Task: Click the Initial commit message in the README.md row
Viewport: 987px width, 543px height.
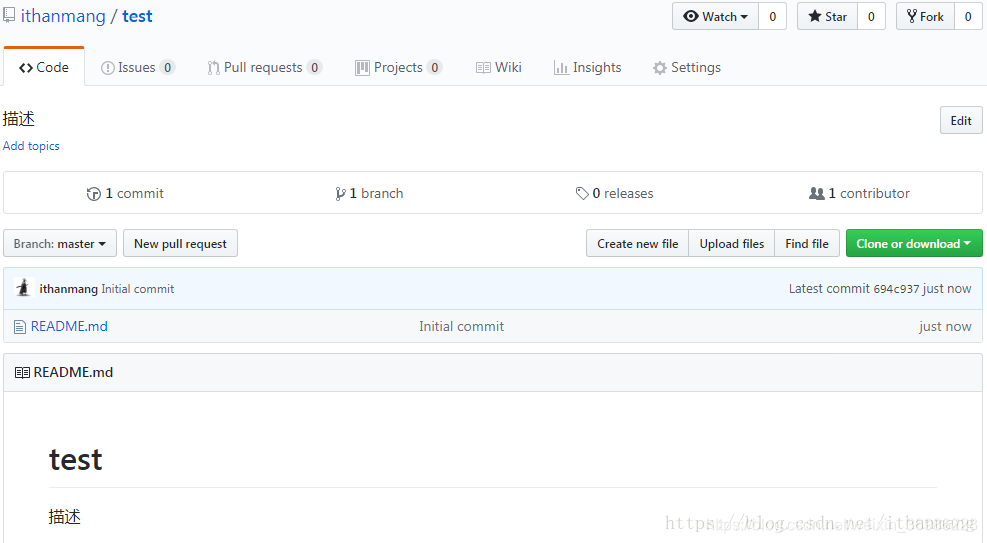Action: [461, 327]
